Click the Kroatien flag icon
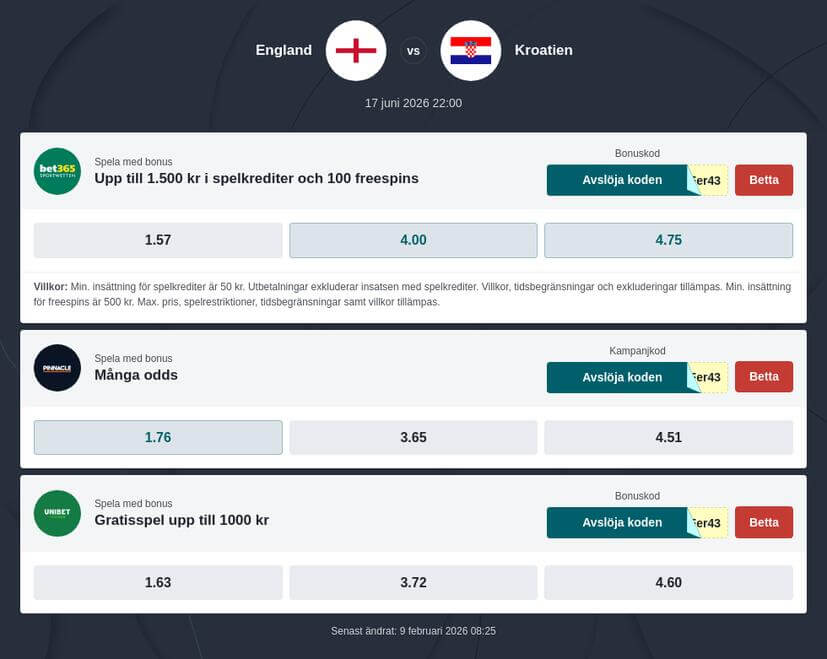The image size is (827, 659). tap(470, 50)
